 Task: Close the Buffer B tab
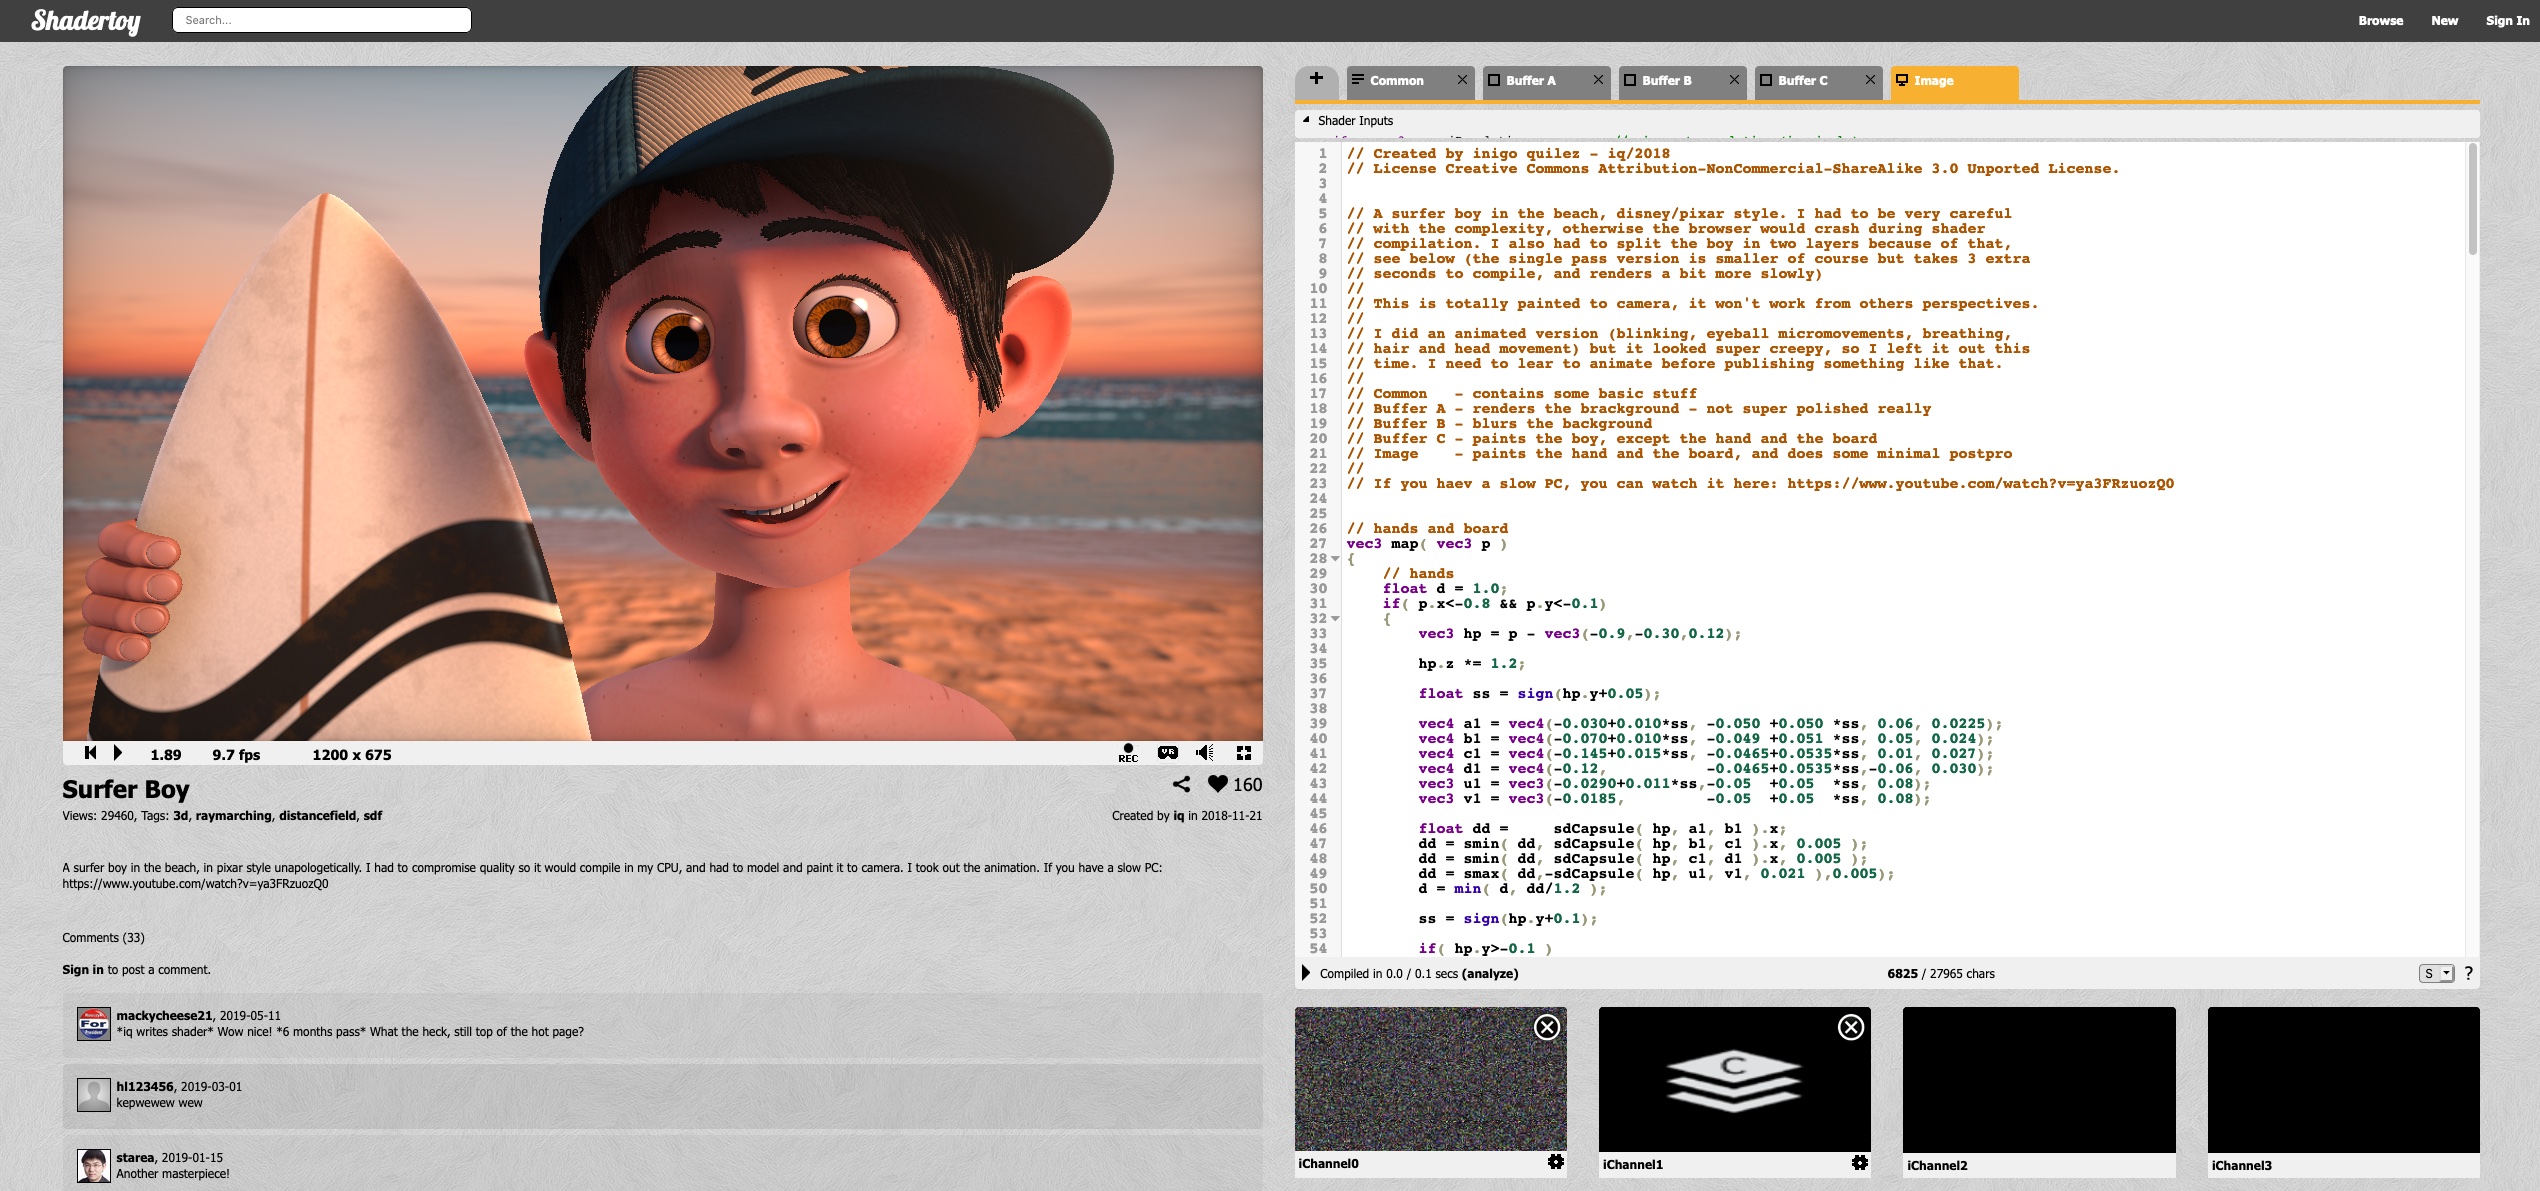(1734, 80)
